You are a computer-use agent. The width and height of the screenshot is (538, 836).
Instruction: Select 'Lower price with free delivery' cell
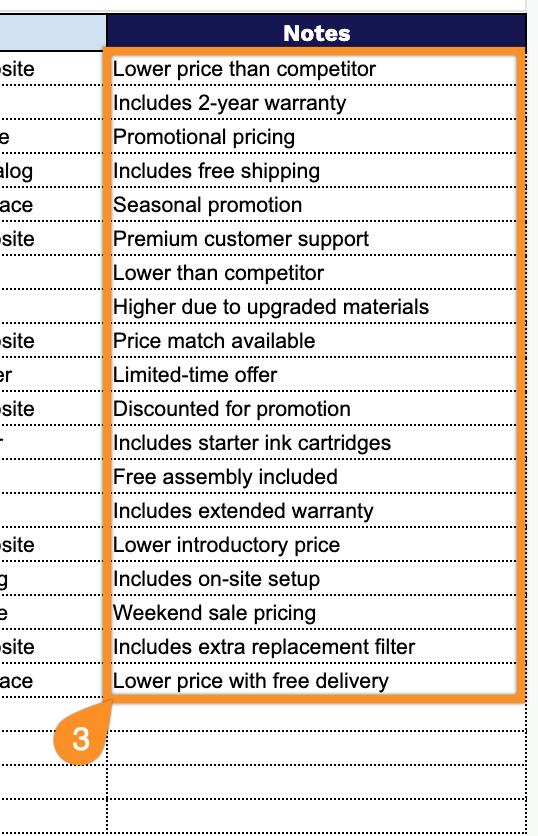[x=316, y=681]
